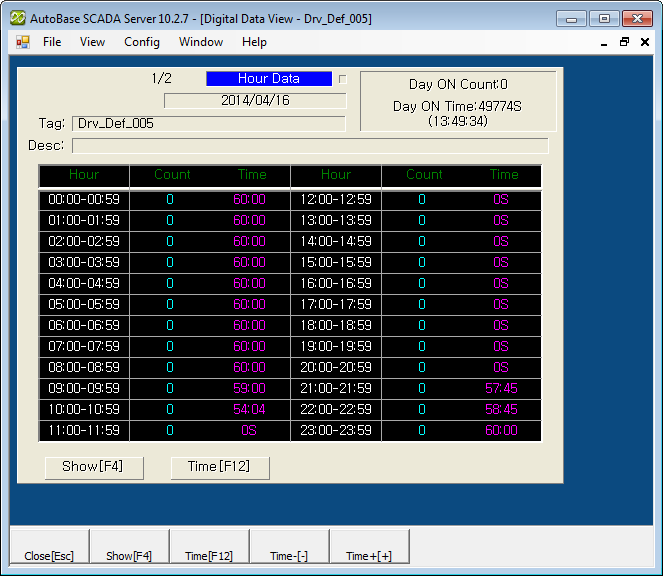The height and width of the screenshot is (576, 663).
Task: Select the 03:00-03:59 hour row
Action: point(164,262)
